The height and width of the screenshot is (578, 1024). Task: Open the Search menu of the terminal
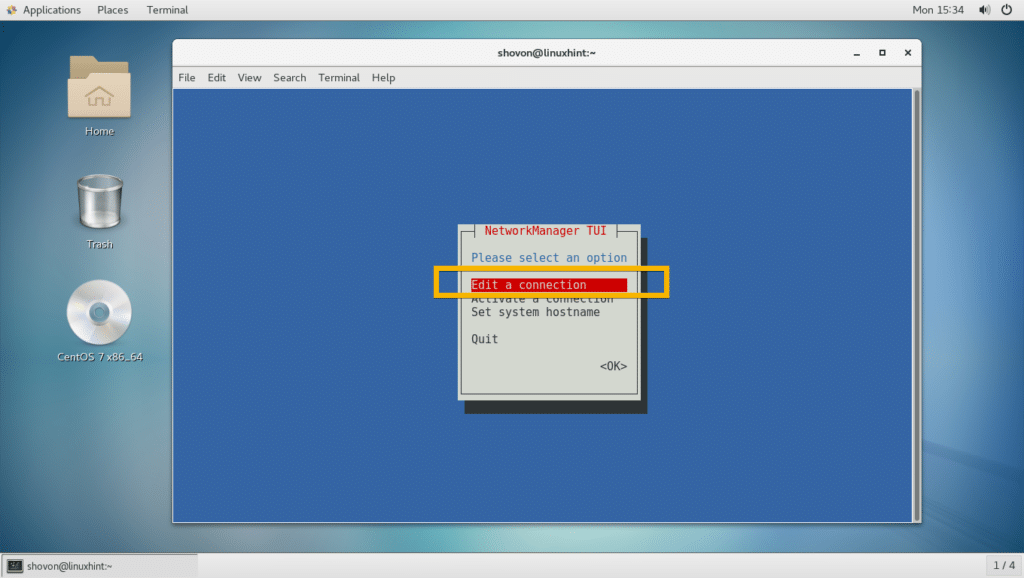(x=289, y=77)
